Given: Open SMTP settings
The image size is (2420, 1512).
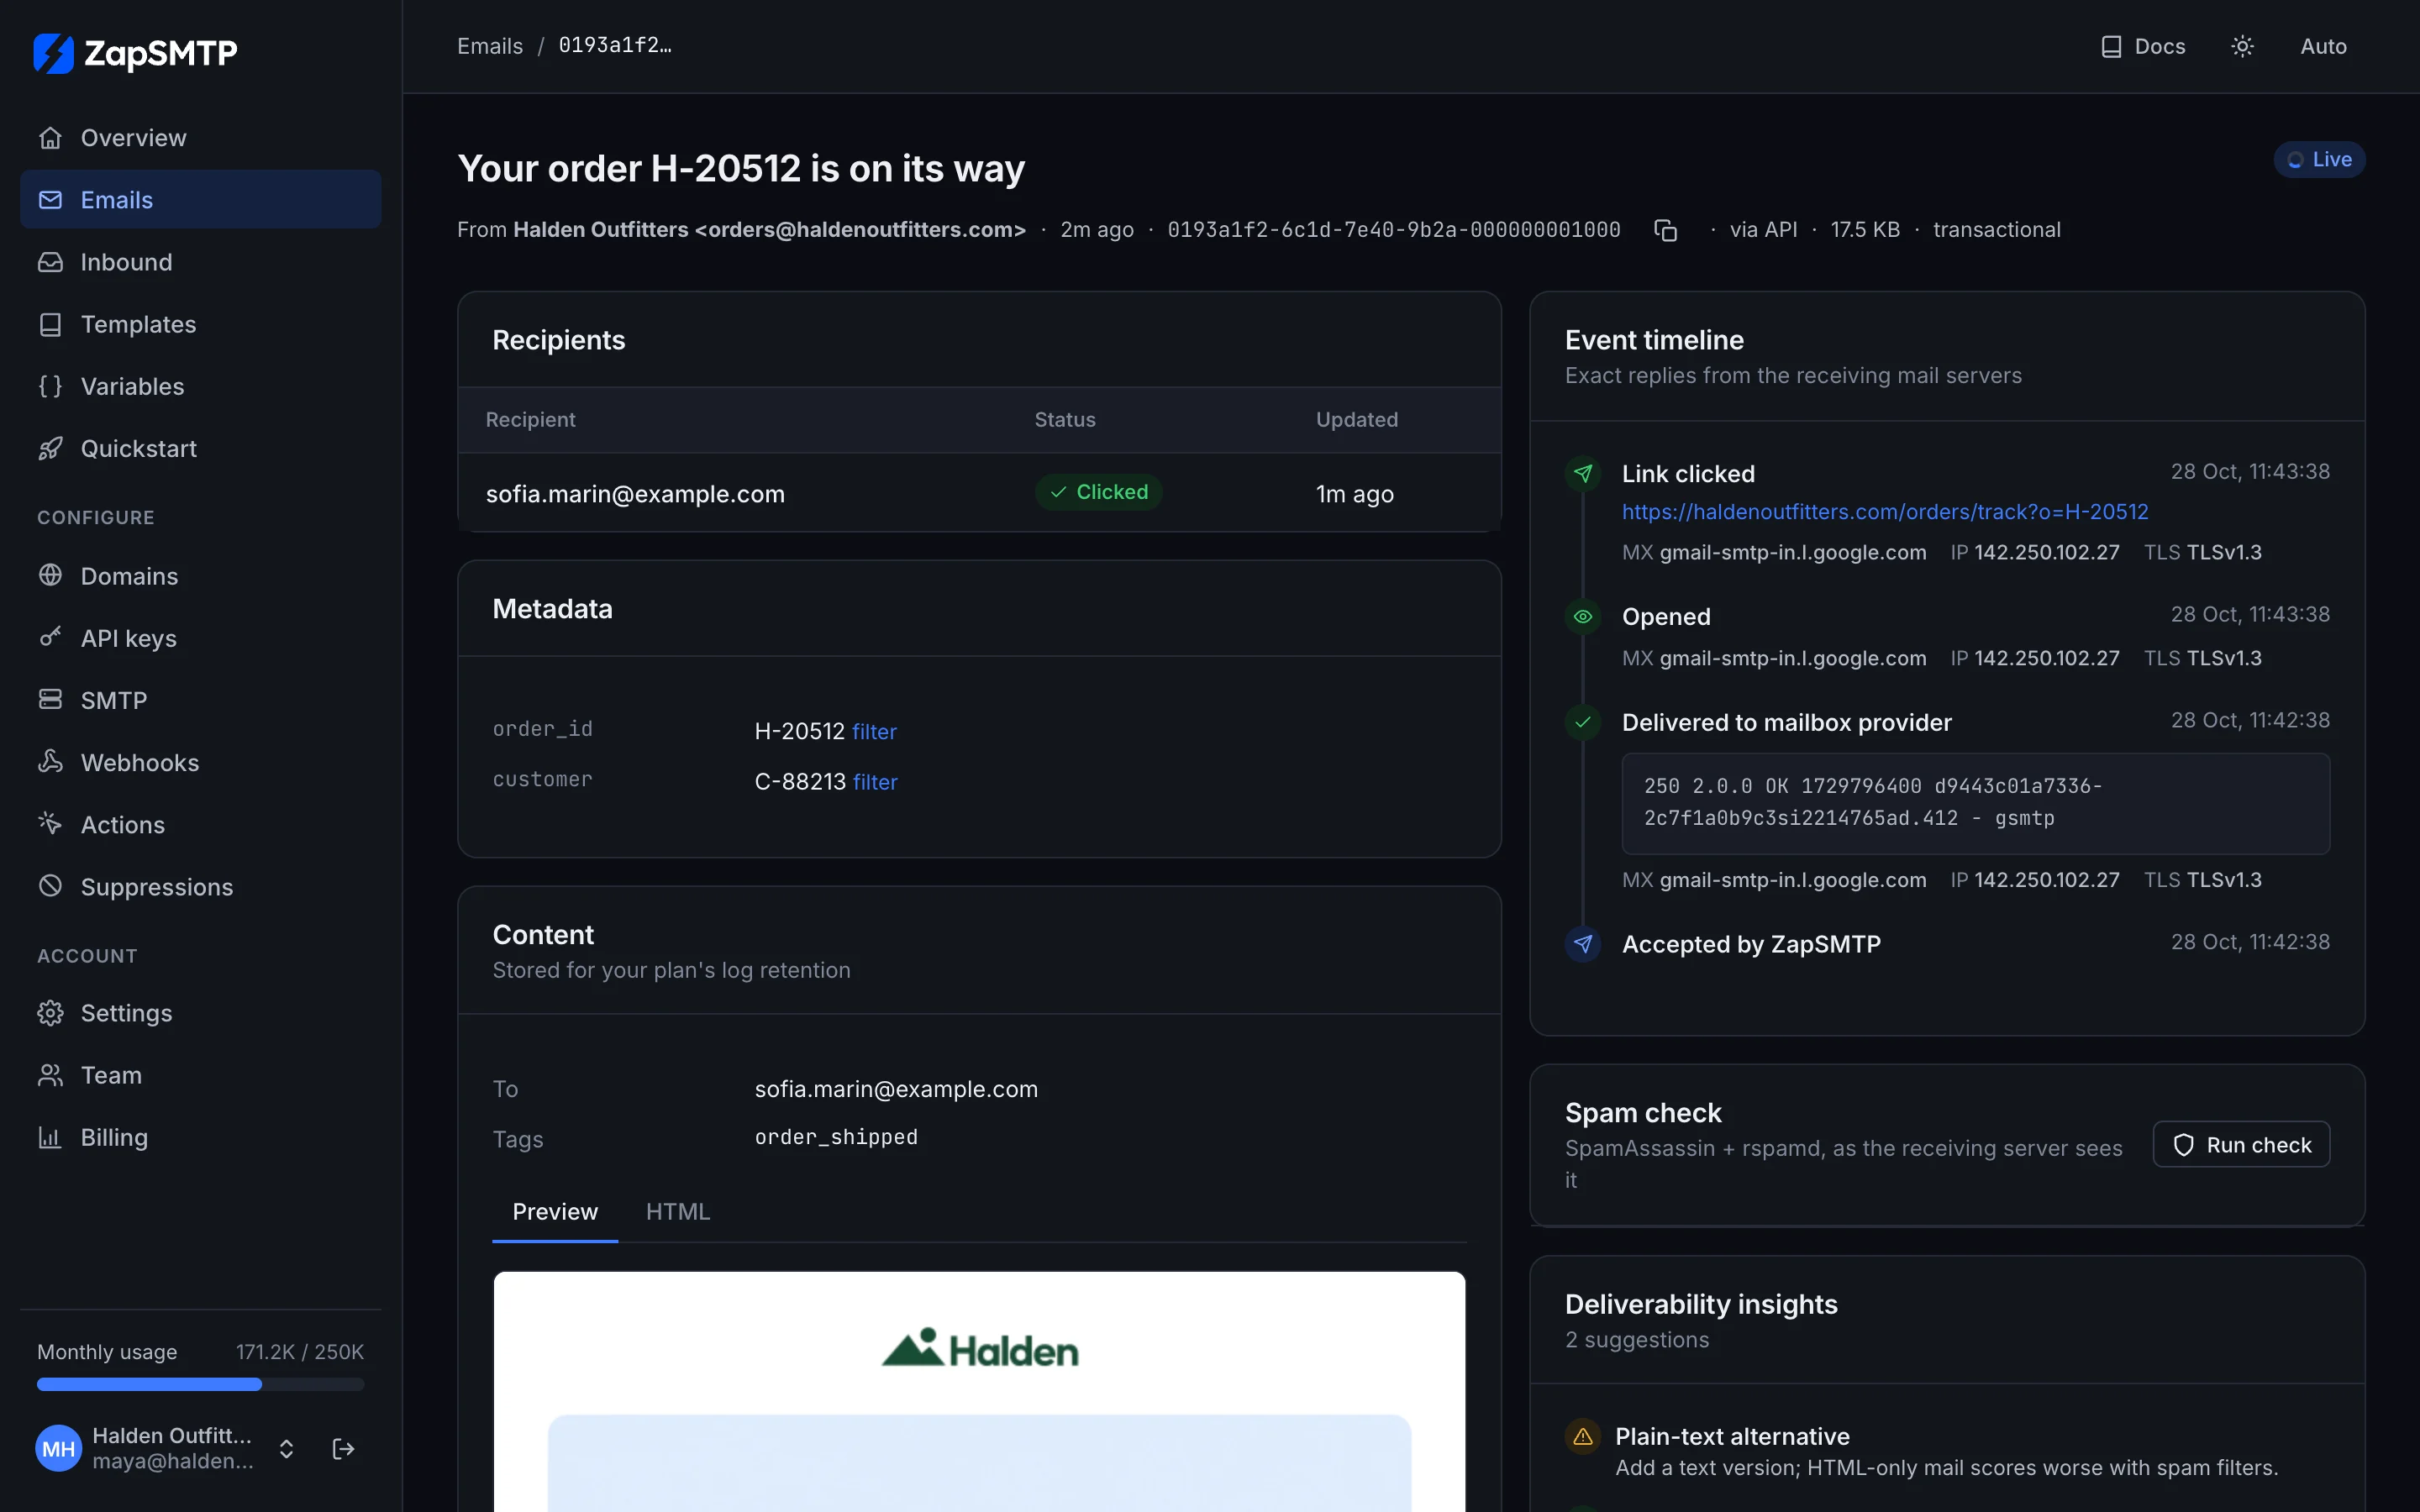Looking at the screenshot, I should pos(200,700).
